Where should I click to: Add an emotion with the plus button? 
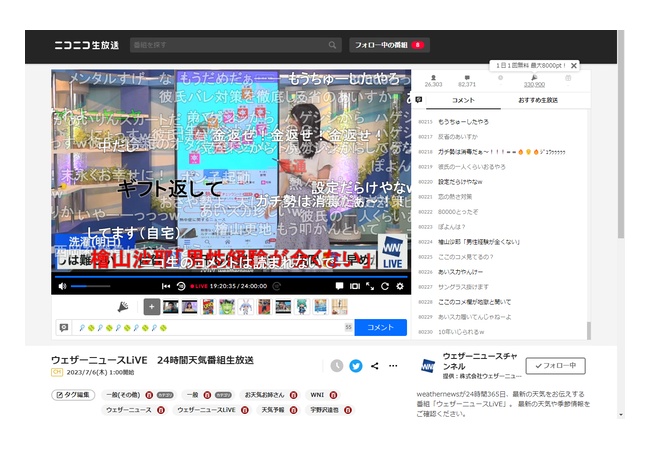point(152,307)
